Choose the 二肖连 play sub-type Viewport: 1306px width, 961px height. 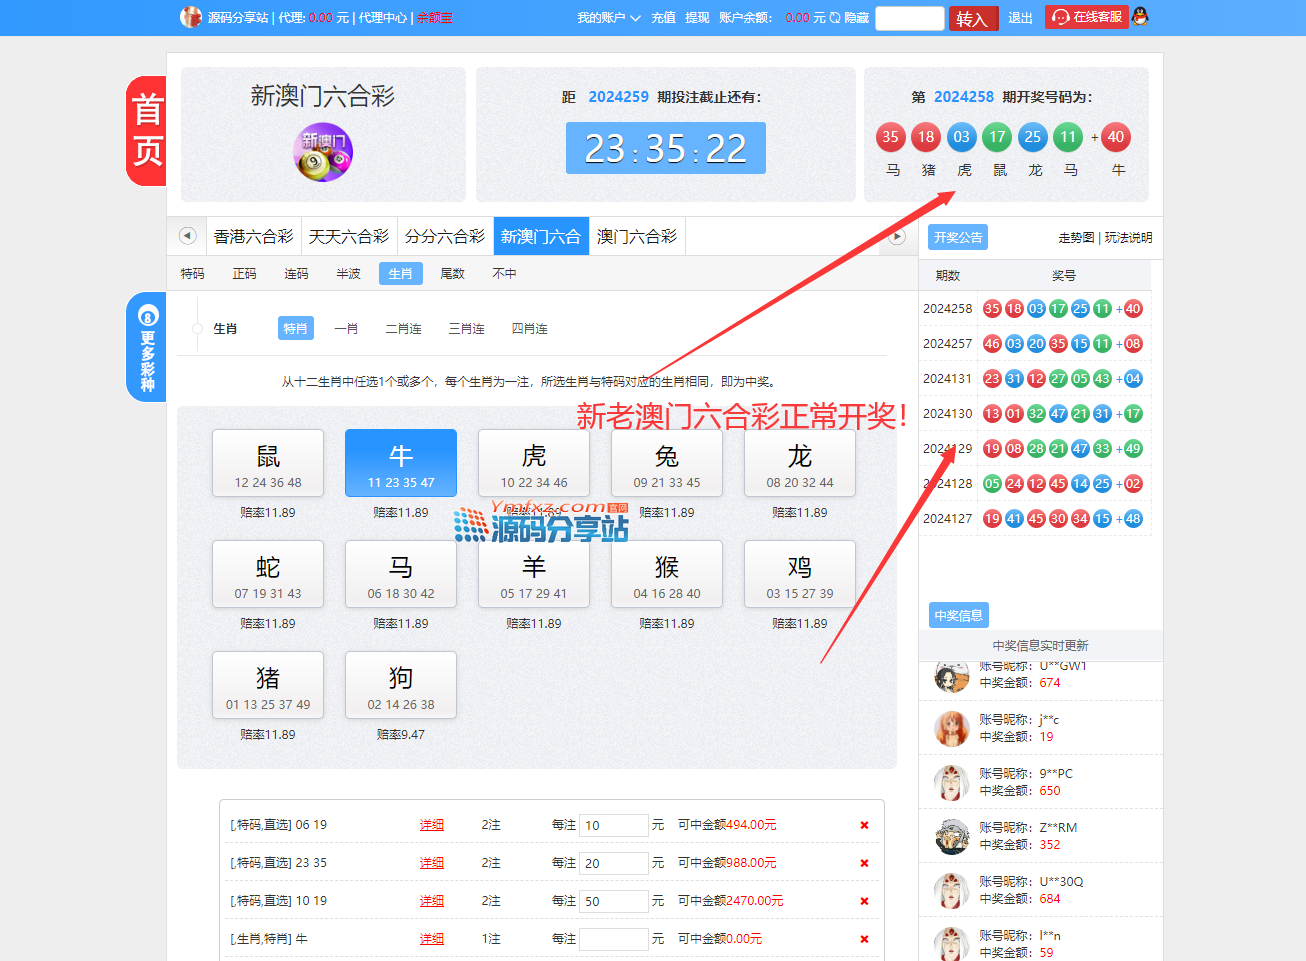click(403, 329)
